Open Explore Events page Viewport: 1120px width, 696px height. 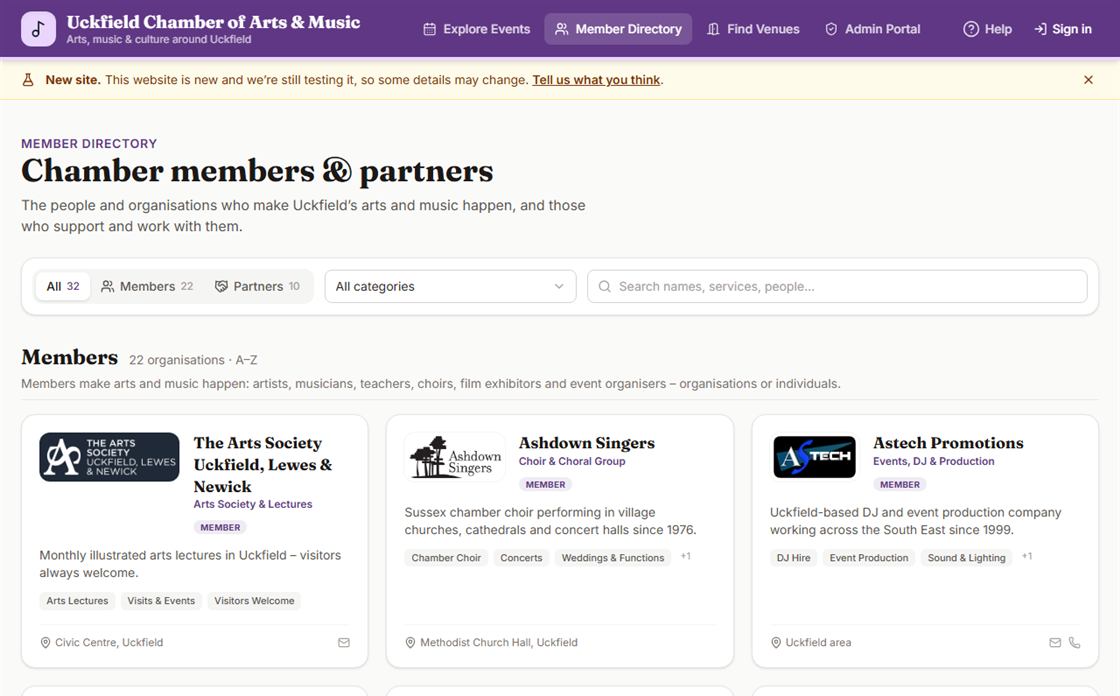coord(476,29)
